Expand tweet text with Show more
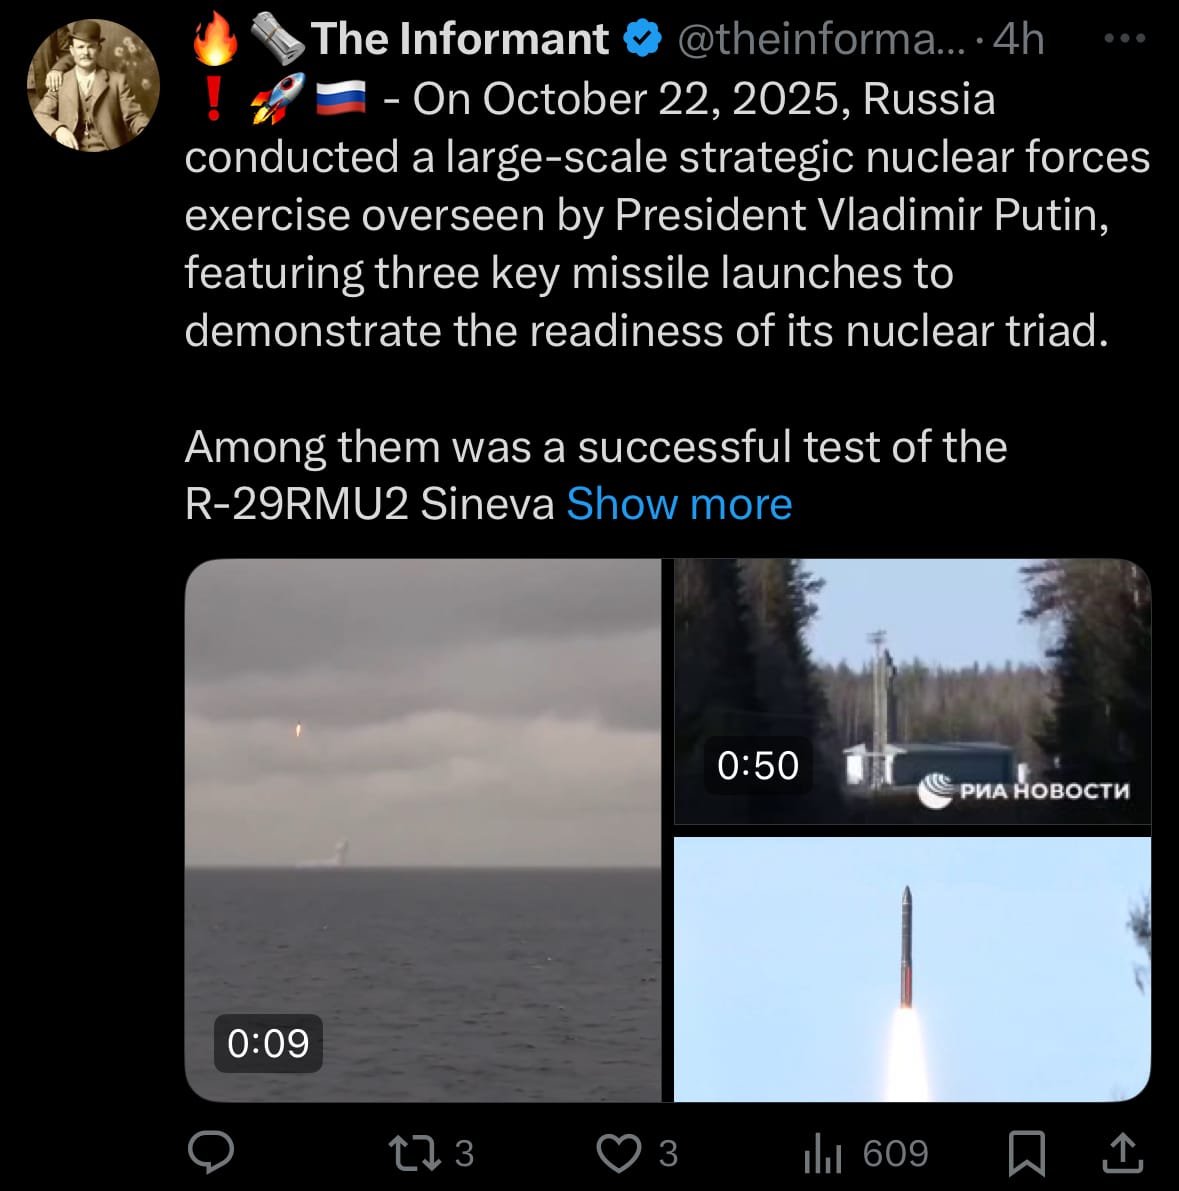 [679, 504]
